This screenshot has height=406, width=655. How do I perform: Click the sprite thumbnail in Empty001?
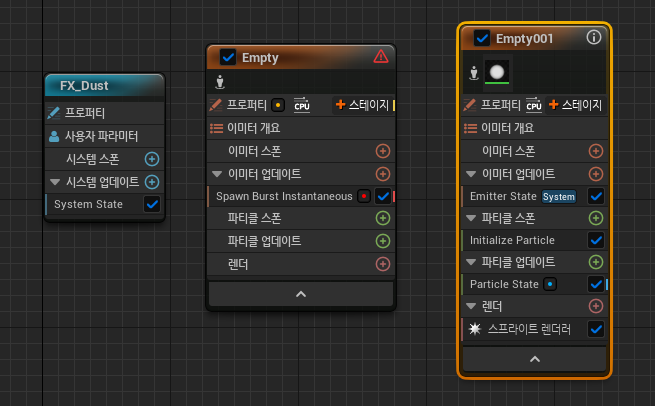pyautogui.click(x=497, y=72)
